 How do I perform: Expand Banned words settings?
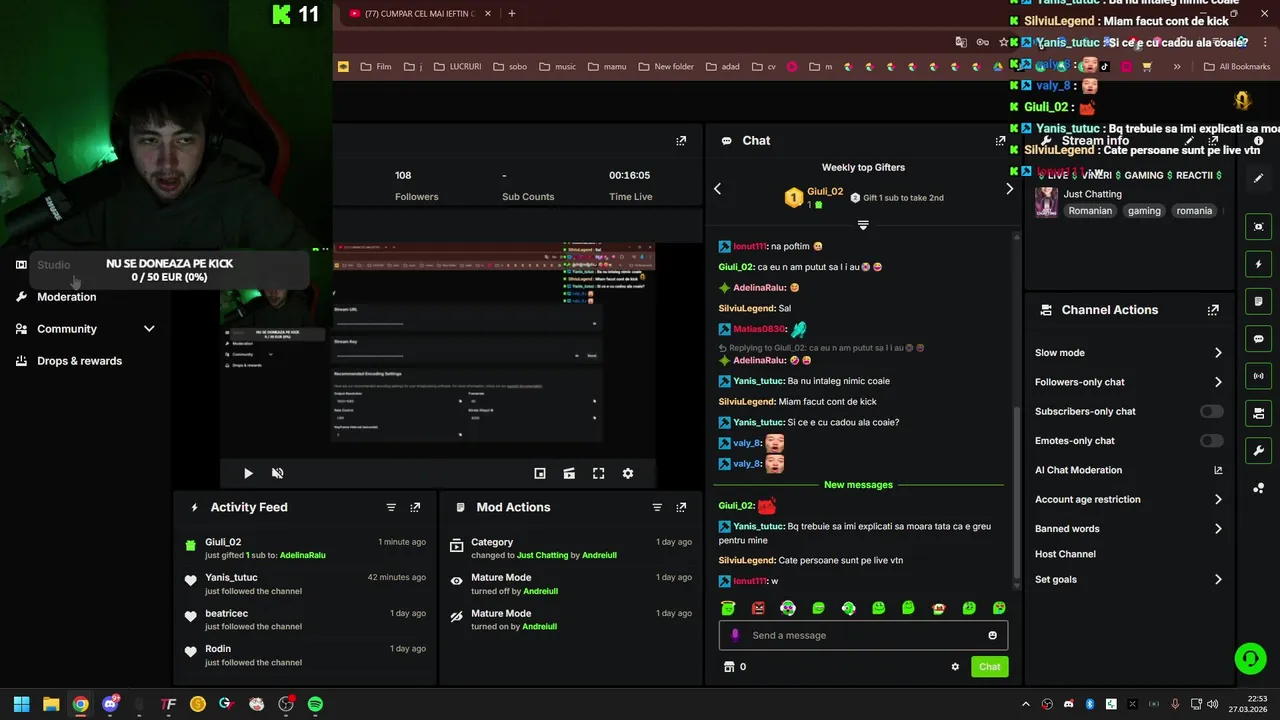pos(1218,529)
